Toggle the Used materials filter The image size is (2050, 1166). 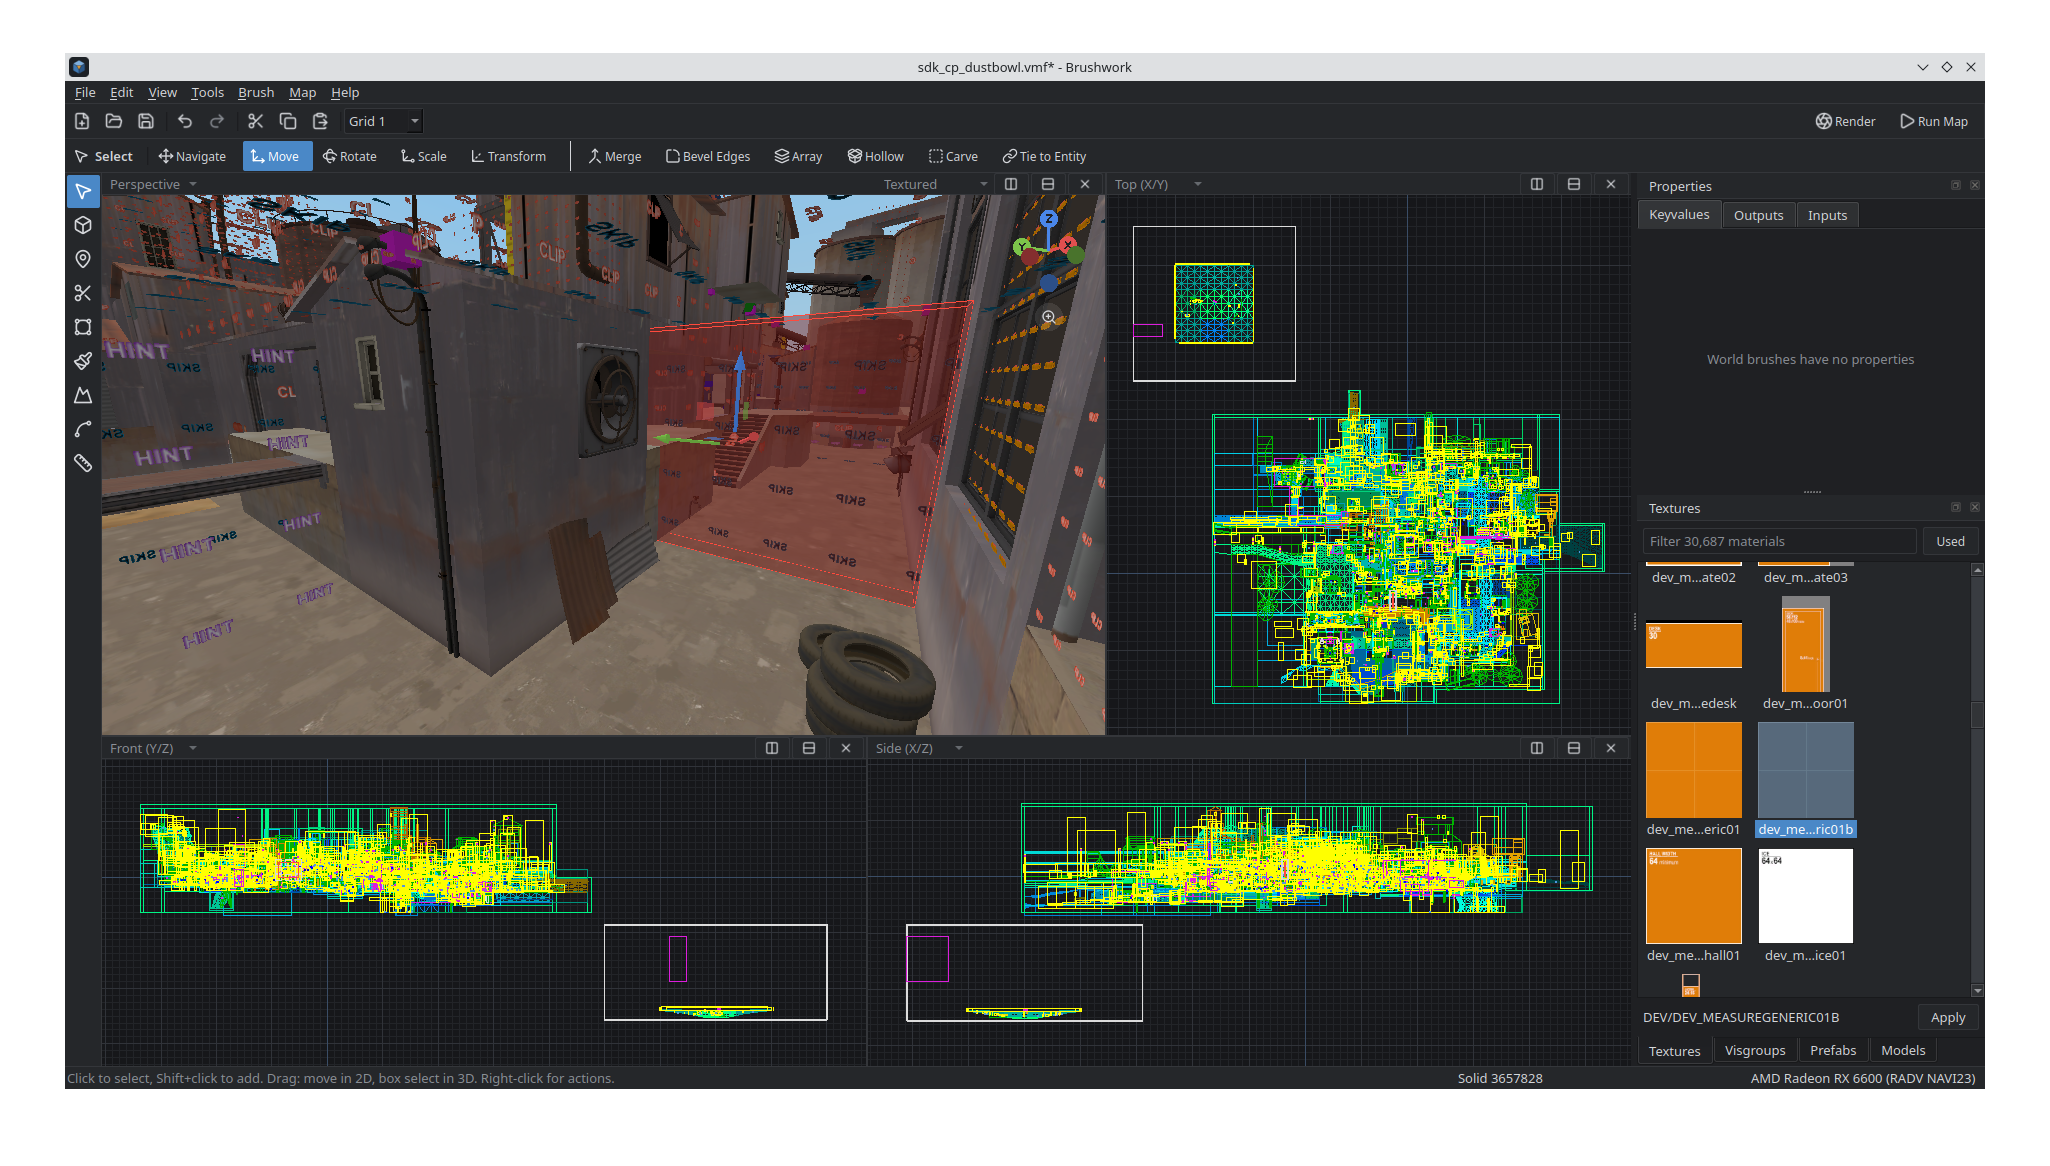click(1950, 541)
